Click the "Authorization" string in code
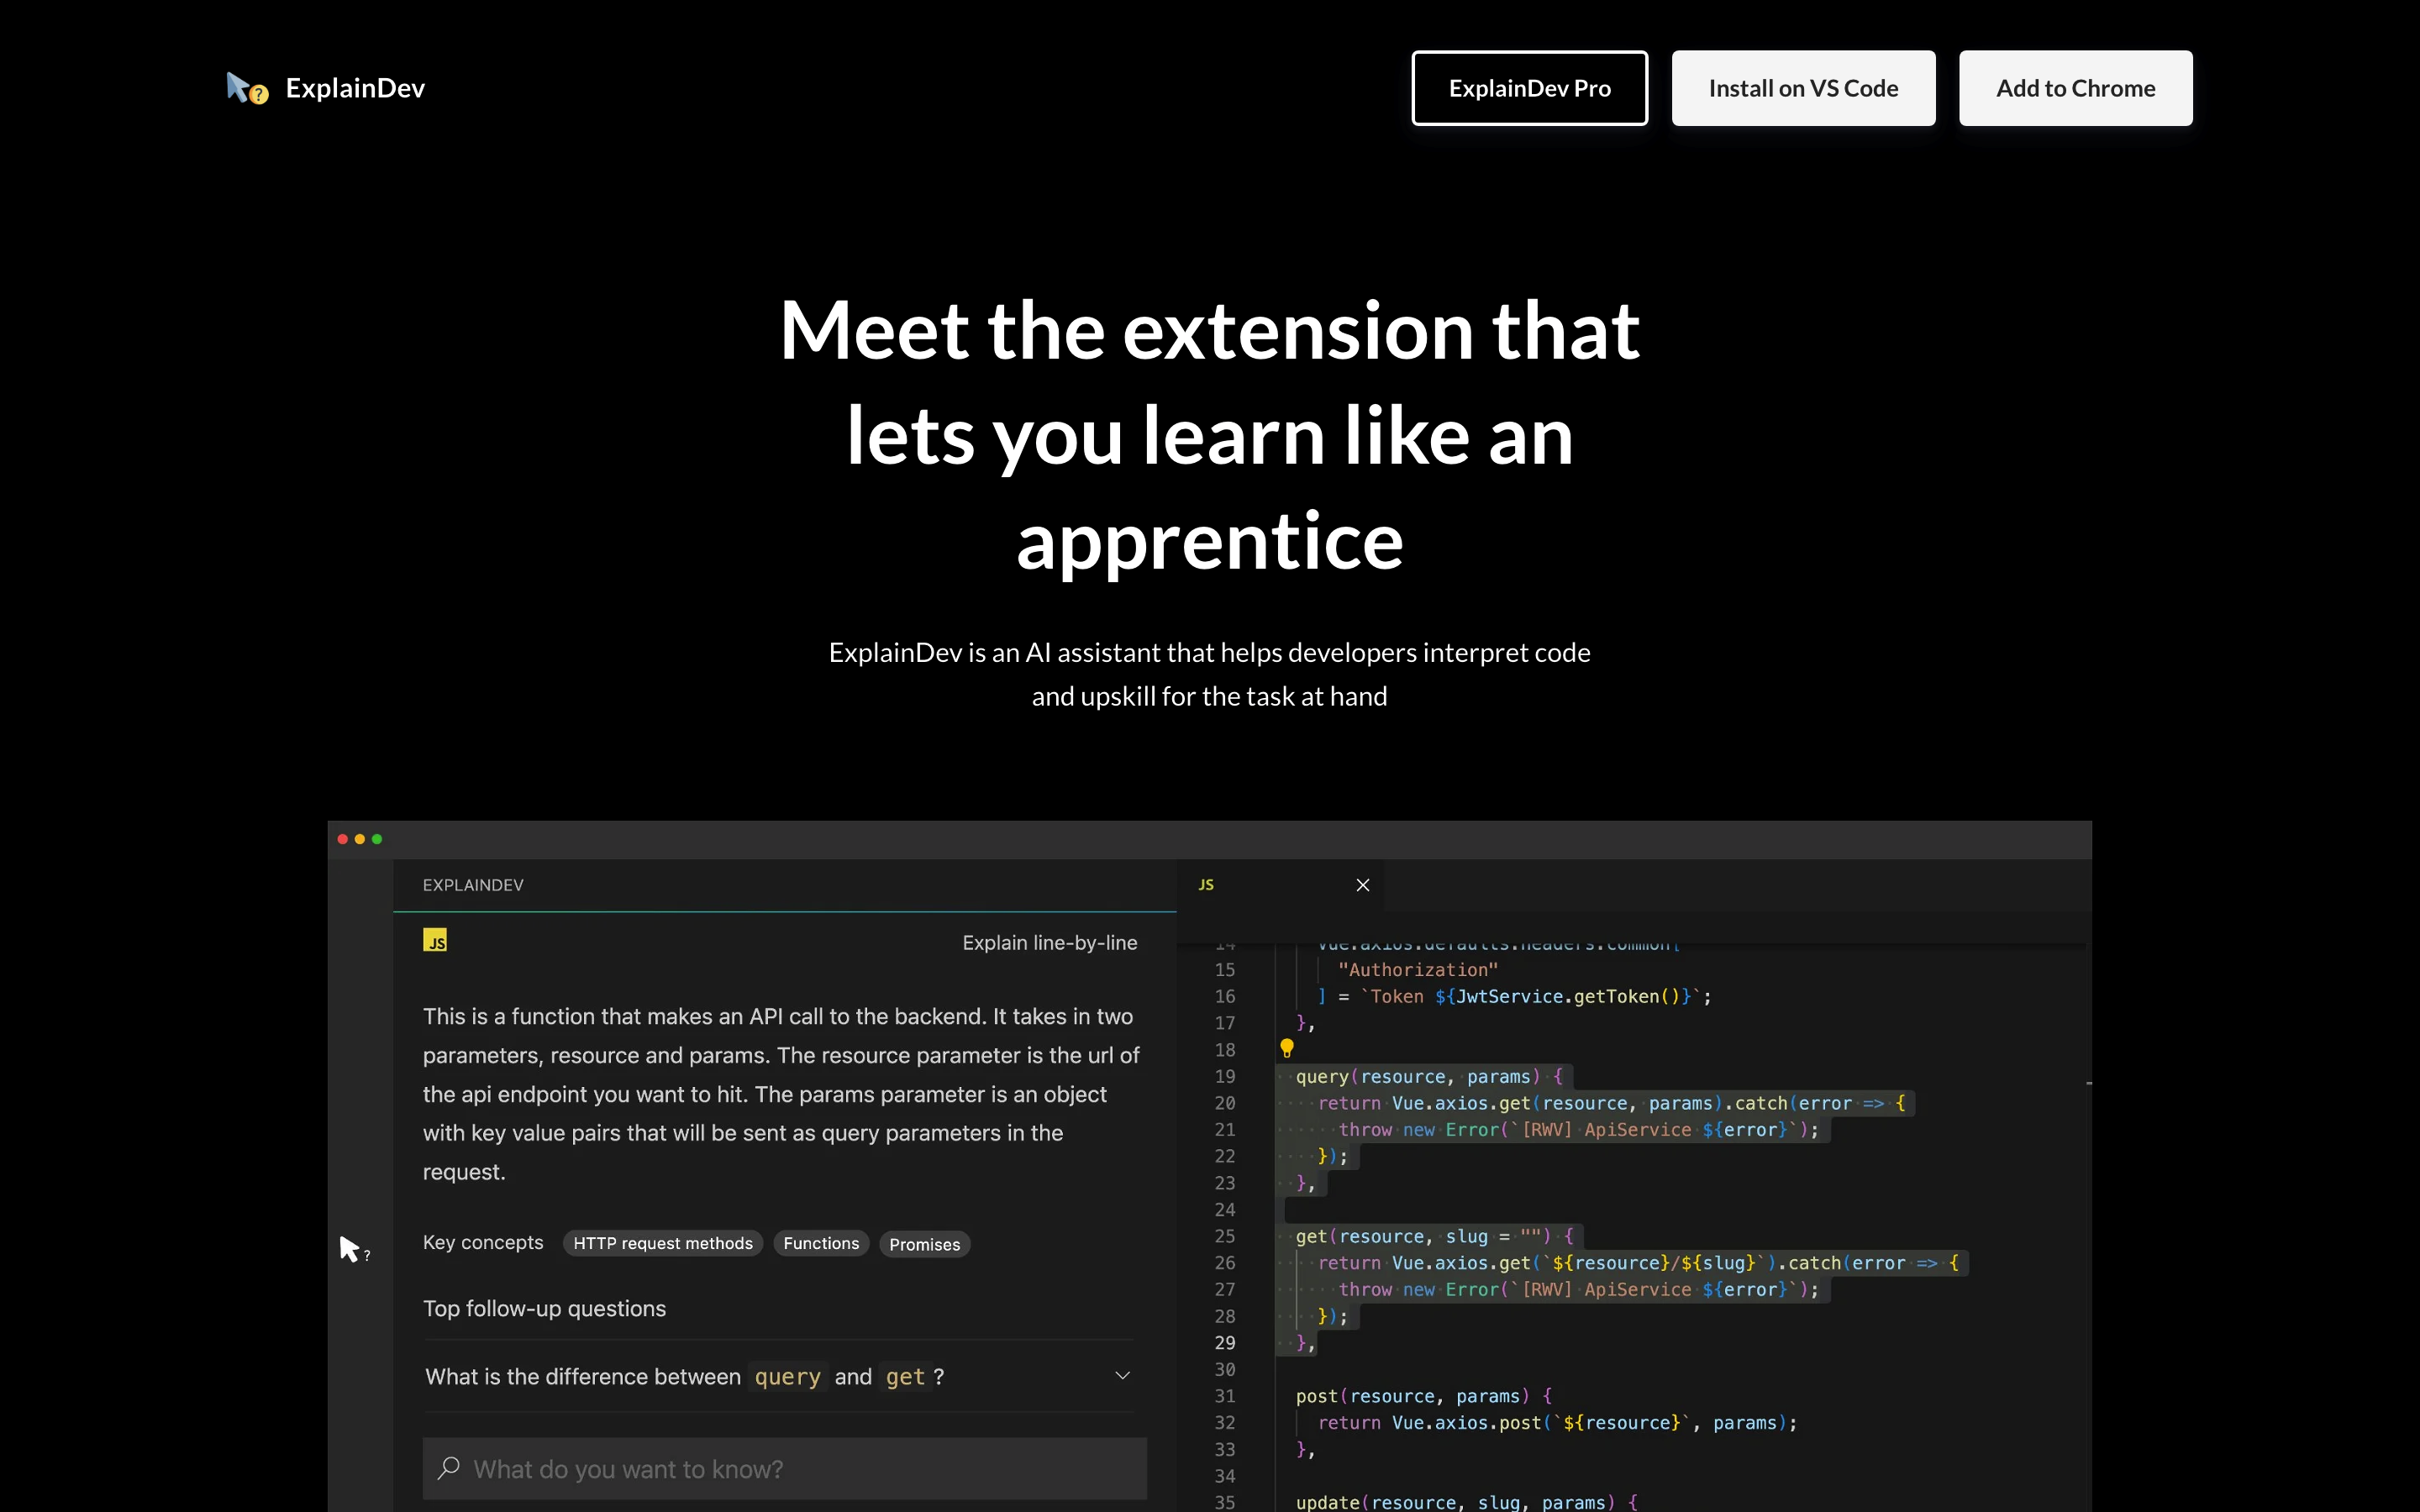Screen dimensions: 2420x1512 coord(1418,970)
